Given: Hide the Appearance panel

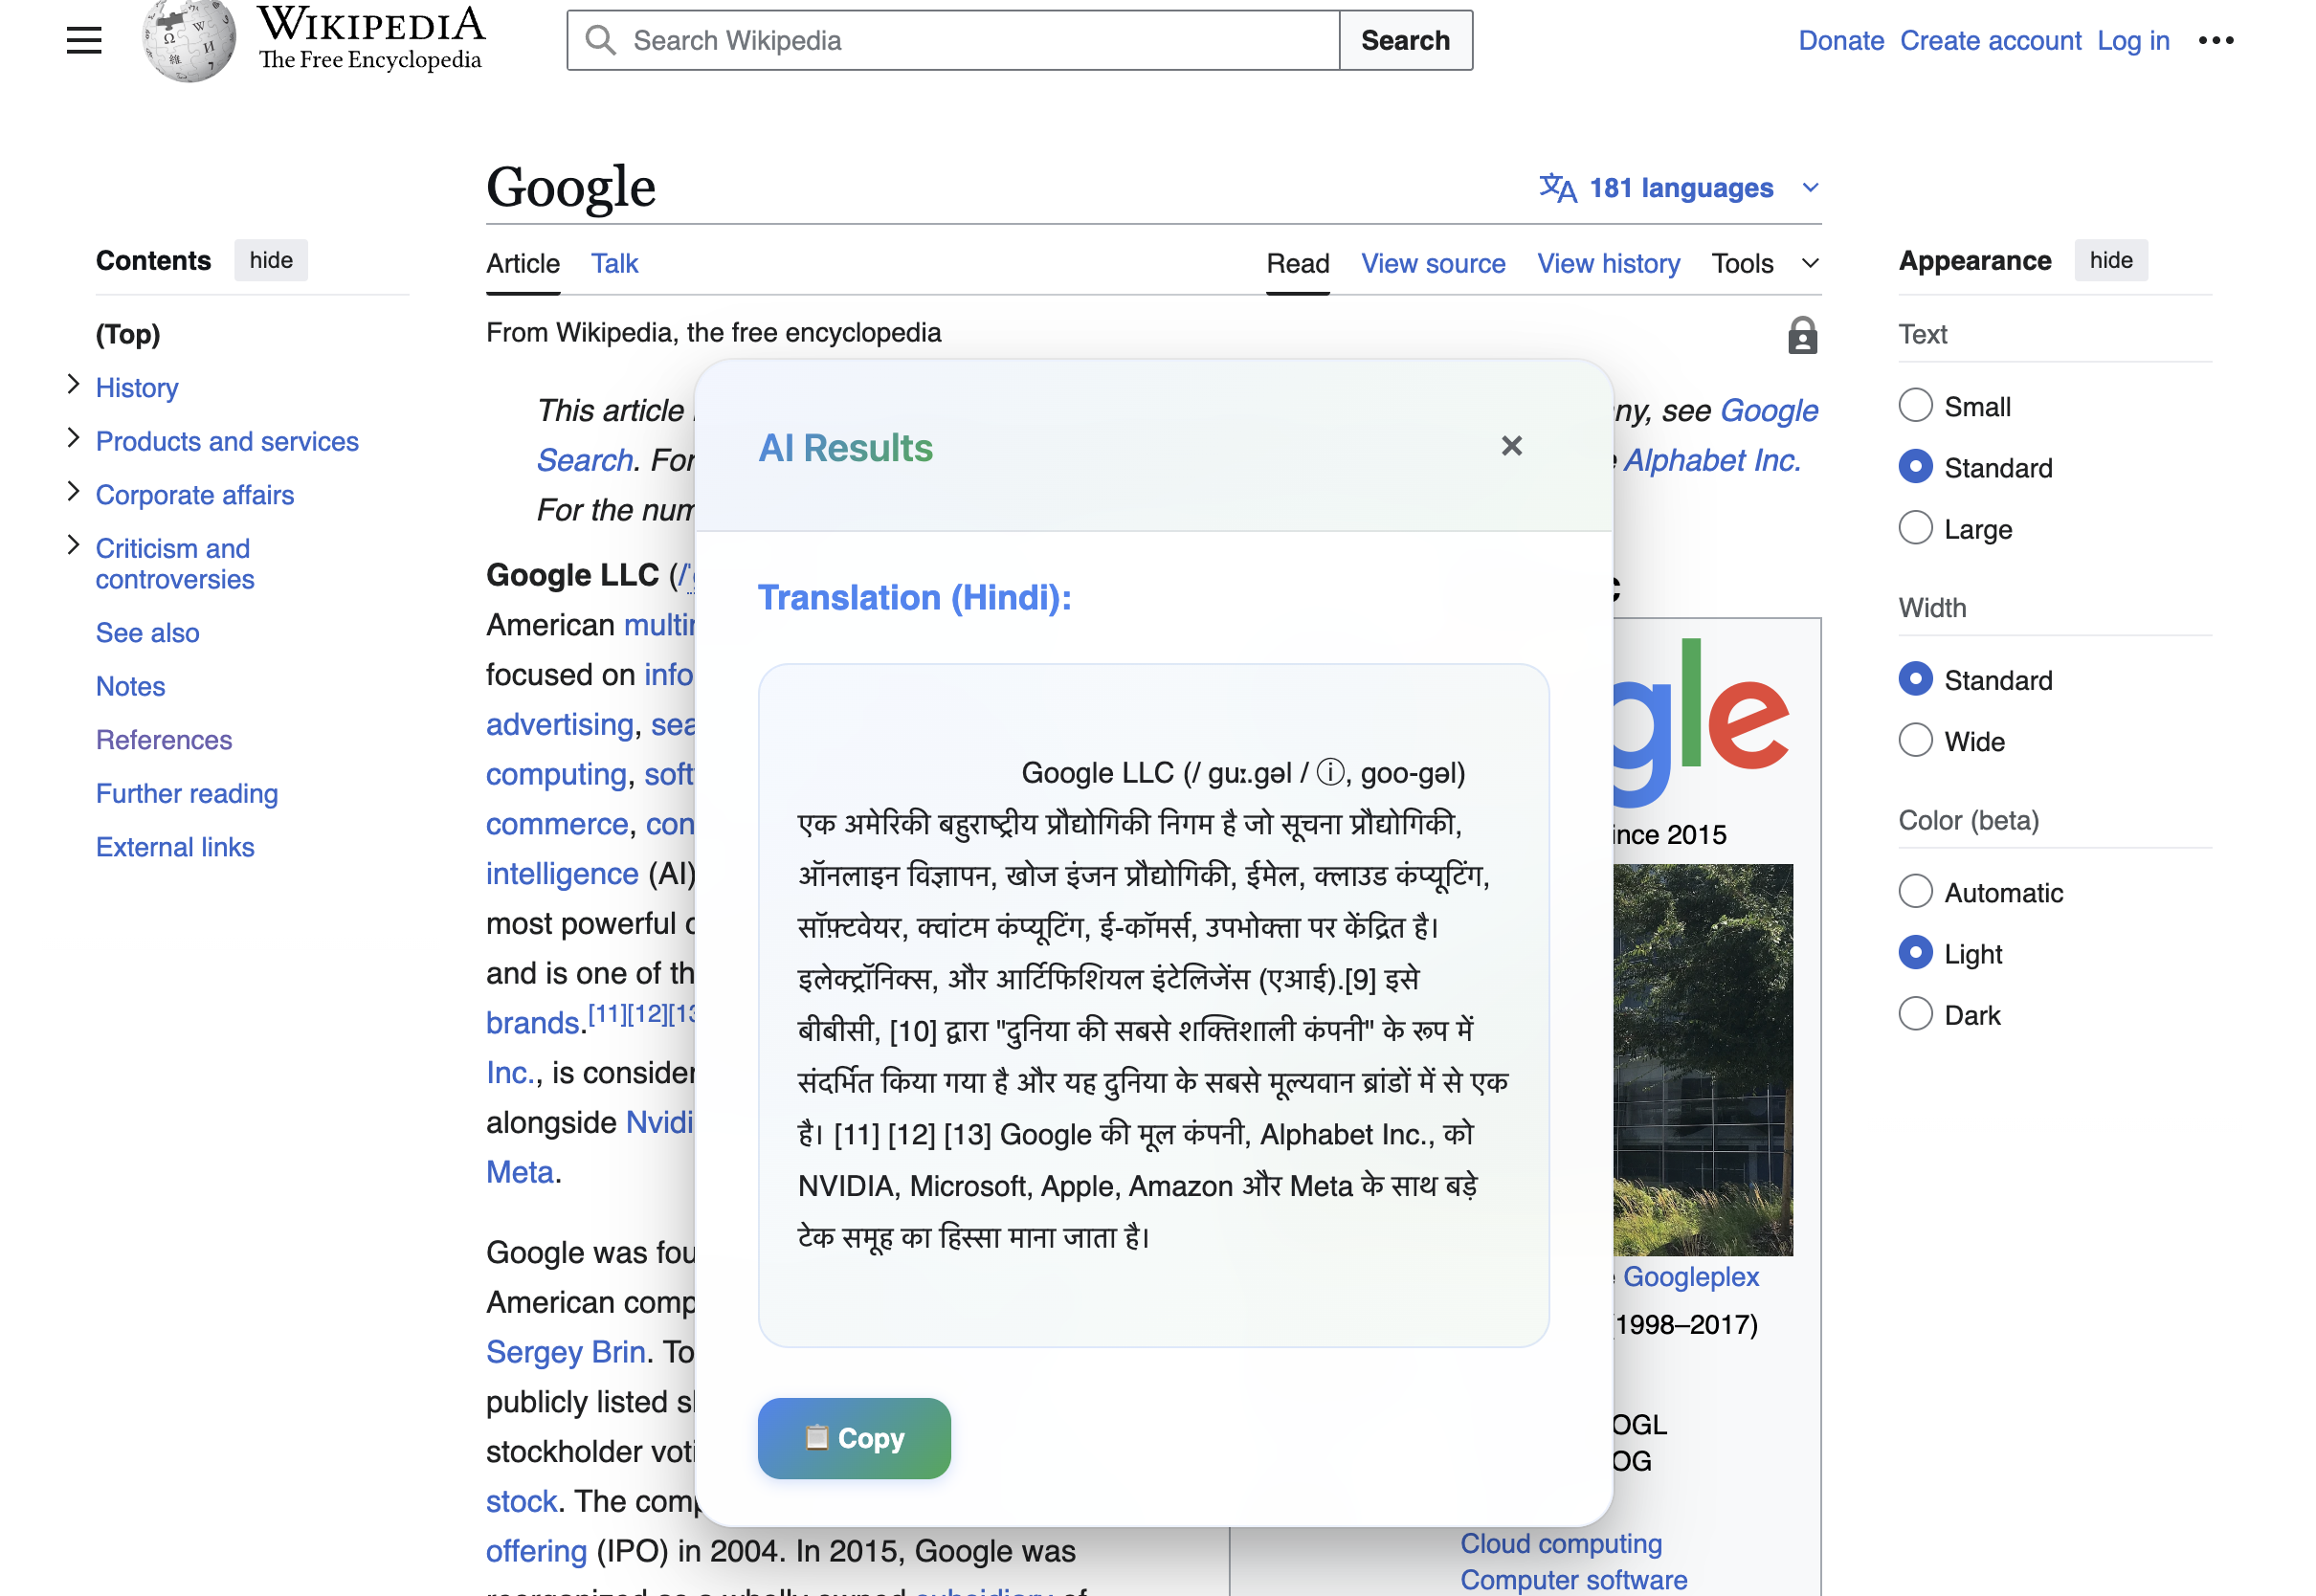Looking at the screenshot, I should point(2110,260).
